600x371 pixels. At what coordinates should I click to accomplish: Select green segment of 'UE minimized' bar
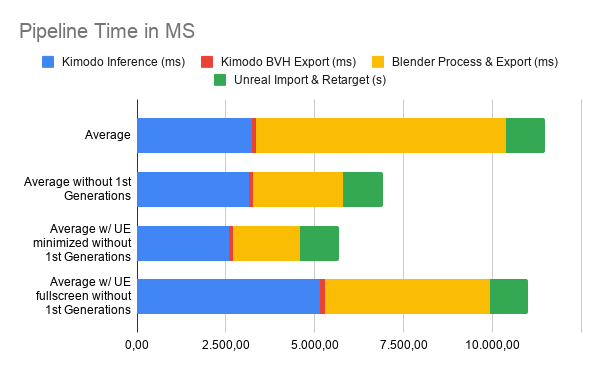pos(320,243)
